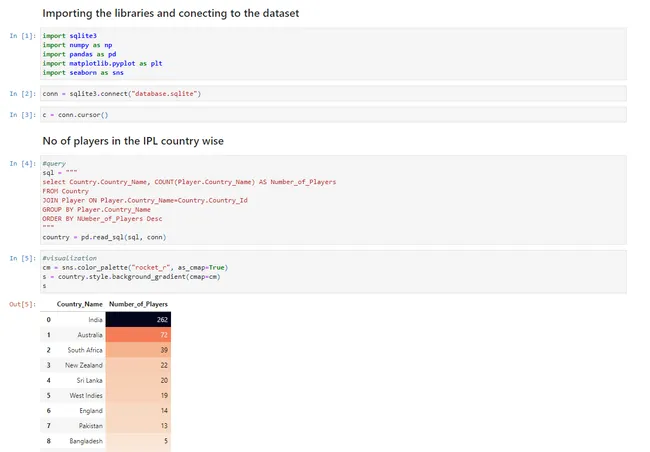This screenshot has width=650, height=452.
Task: Click the 20 value cell
Action: coord(138,380)
